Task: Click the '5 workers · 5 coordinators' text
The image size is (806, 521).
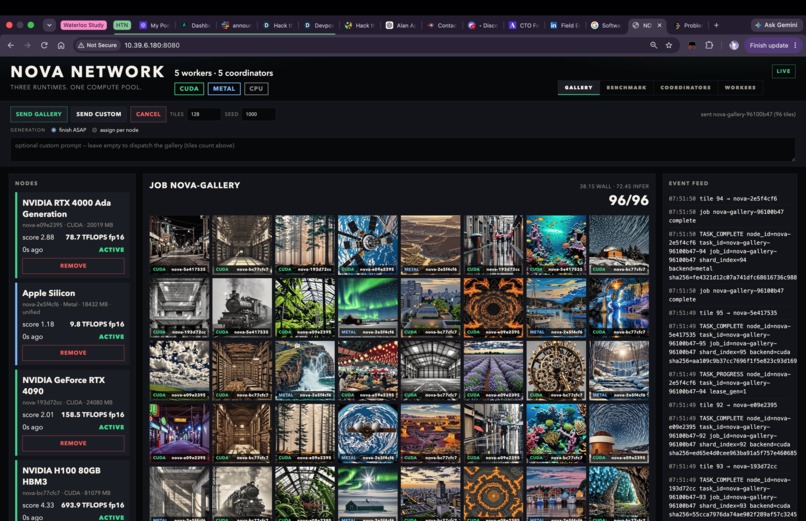Action: point(224,73)
